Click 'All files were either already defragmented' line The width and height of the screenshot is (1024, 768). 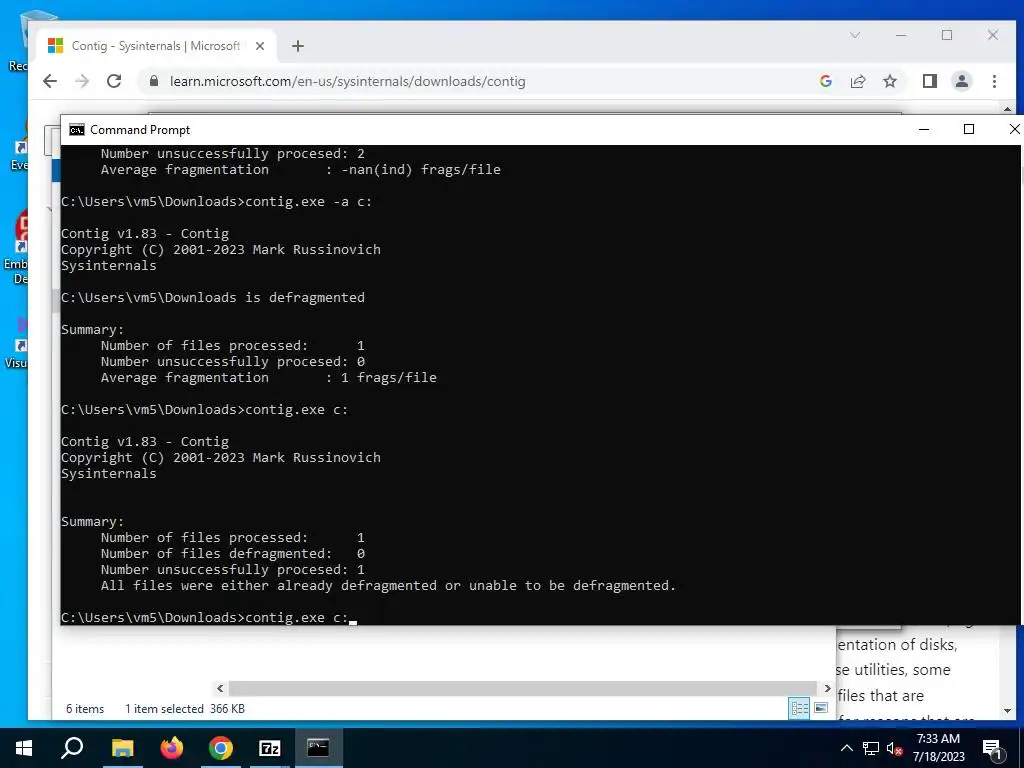pos(388,586)
